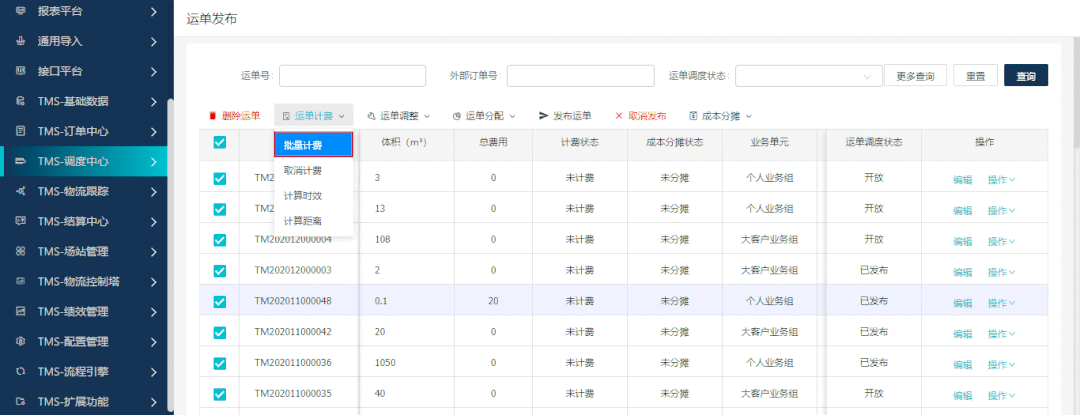Uncheck the row TM202011000048 checkbox

(x=220, y=301)
